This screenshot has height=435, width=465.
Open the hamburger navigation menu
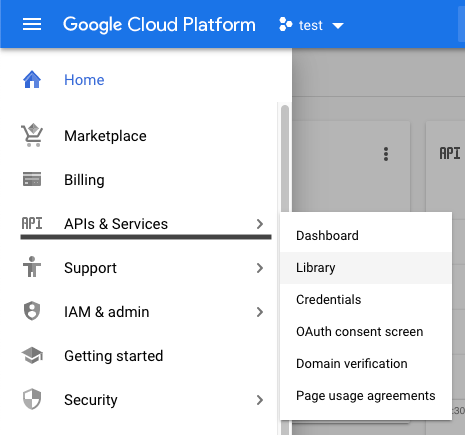[x=32, y=24]
